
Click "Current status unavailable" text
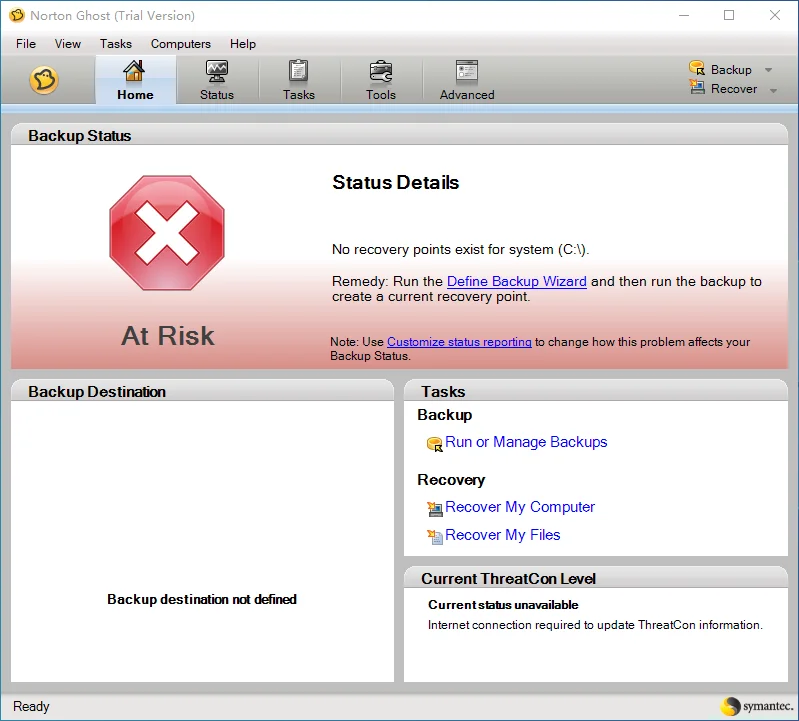tap(503, 605)
